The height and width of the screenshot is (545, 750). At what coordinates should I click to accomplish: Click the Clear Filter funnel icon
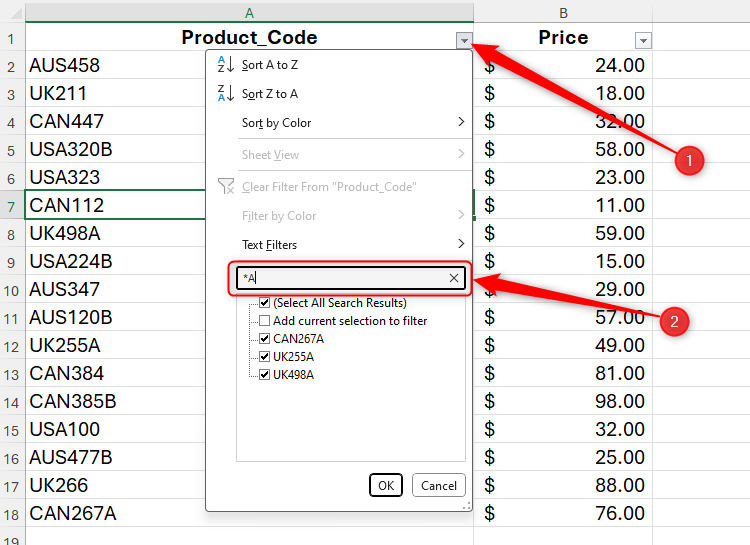[225, 187]
